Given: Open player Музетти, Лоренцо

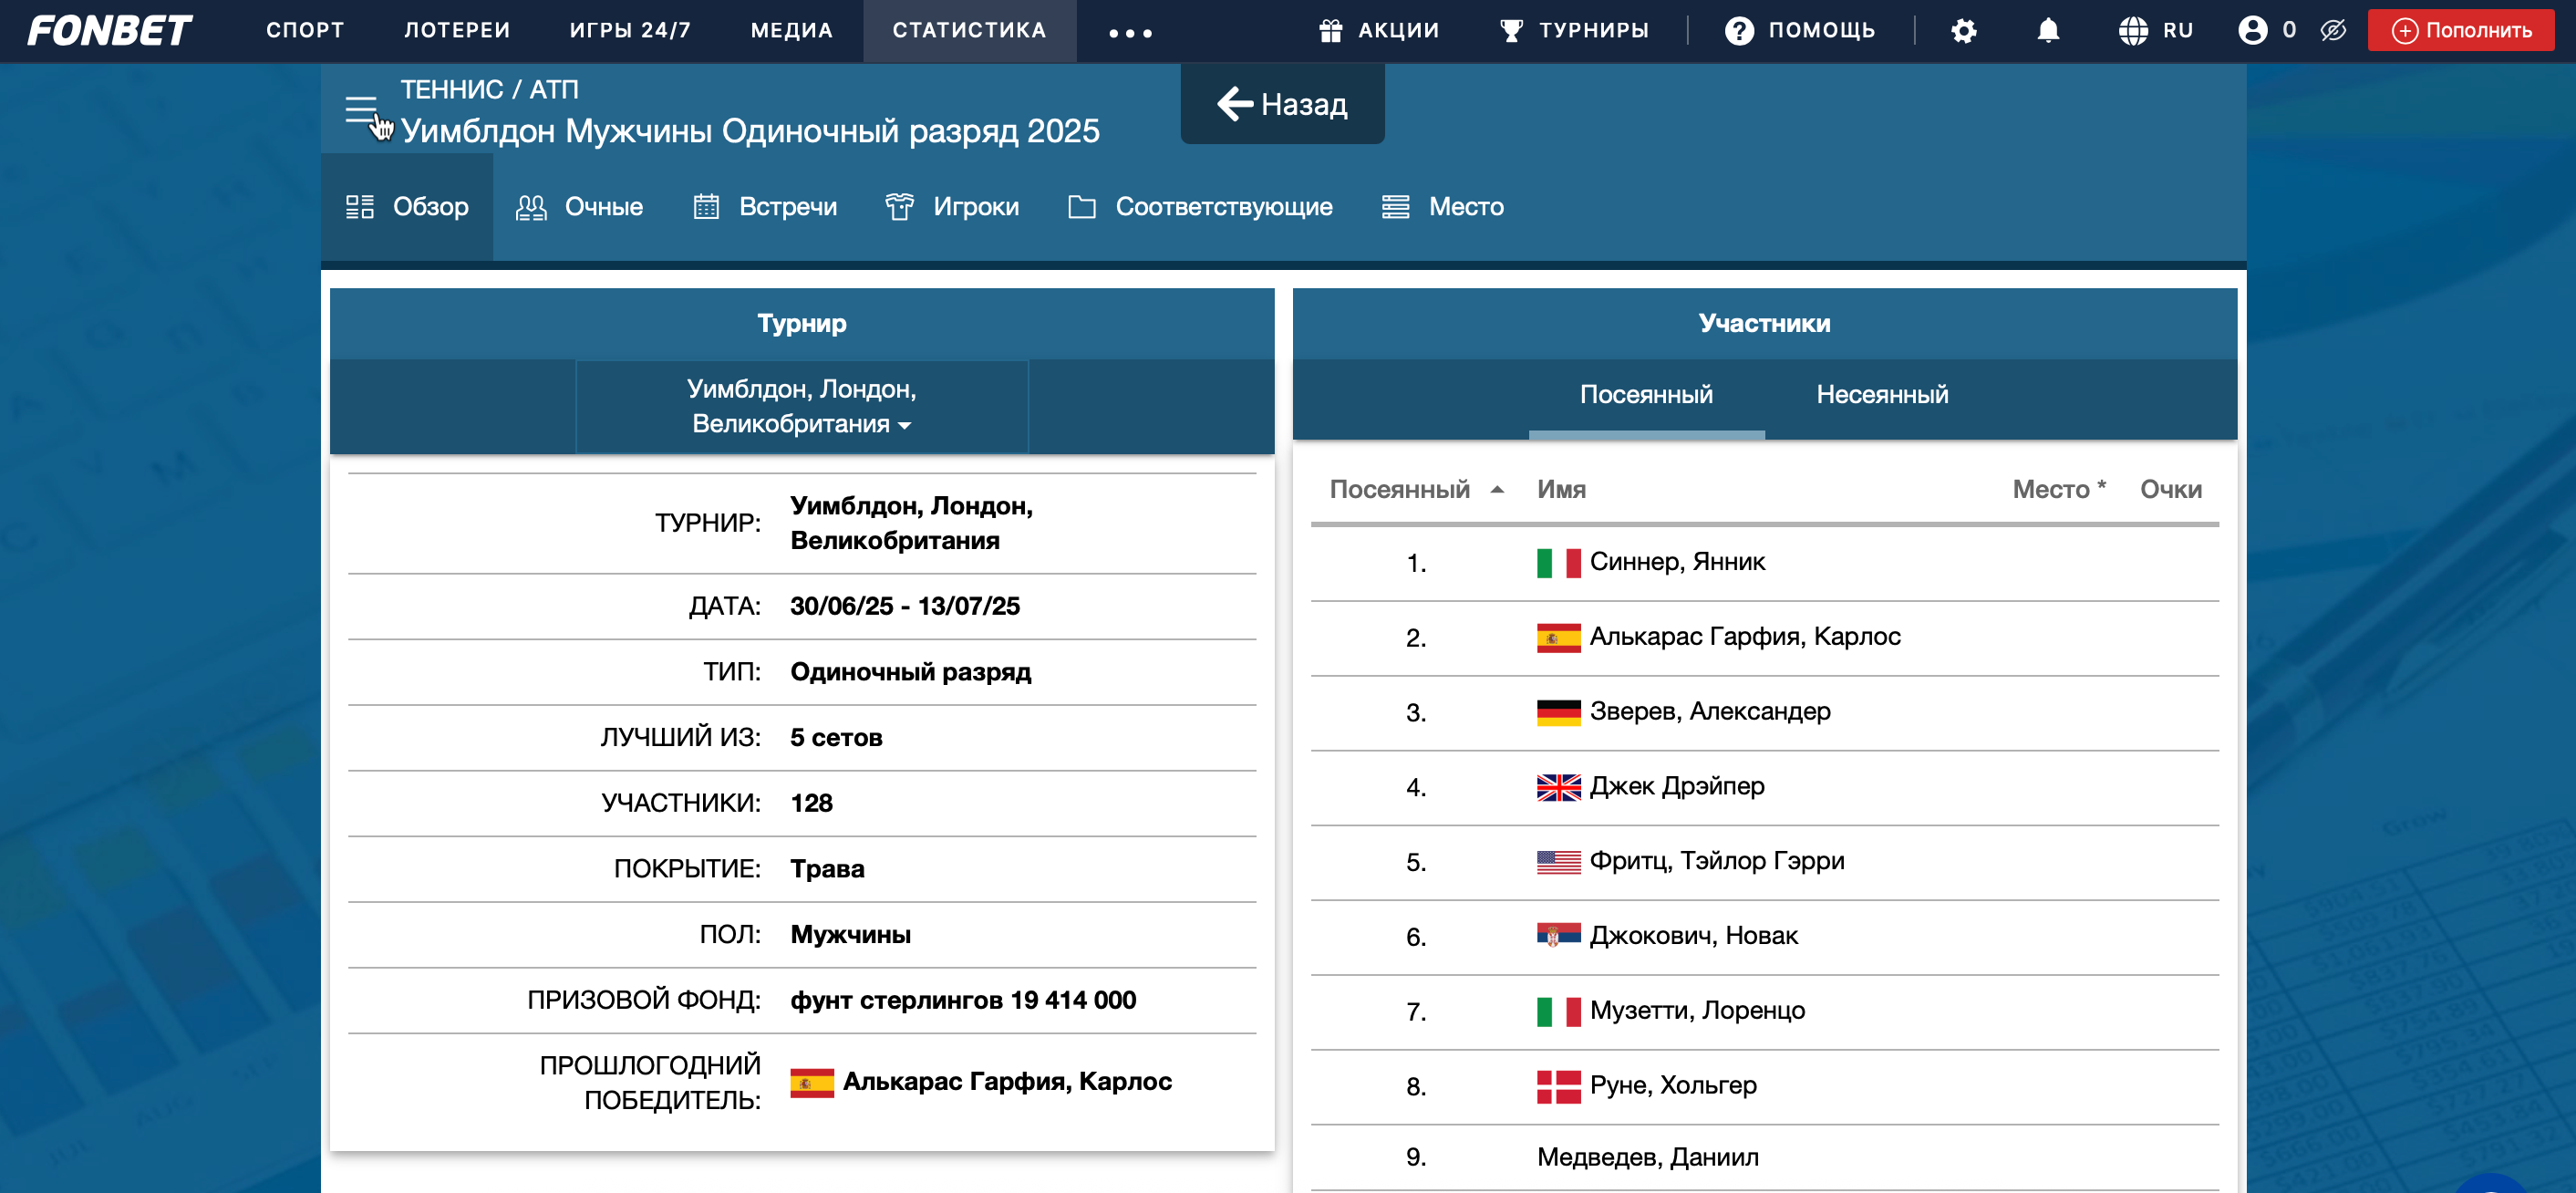Looking at the screenshot, I should pyautogui.click(x=1697, y=1011).
